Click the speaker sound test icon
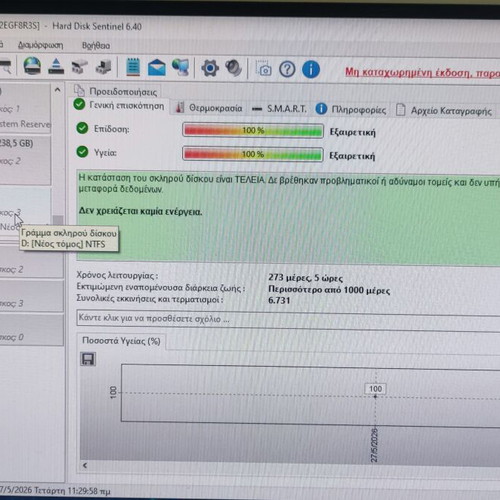The width and height of the screenshot is (500, 500). tap(234, 68)
